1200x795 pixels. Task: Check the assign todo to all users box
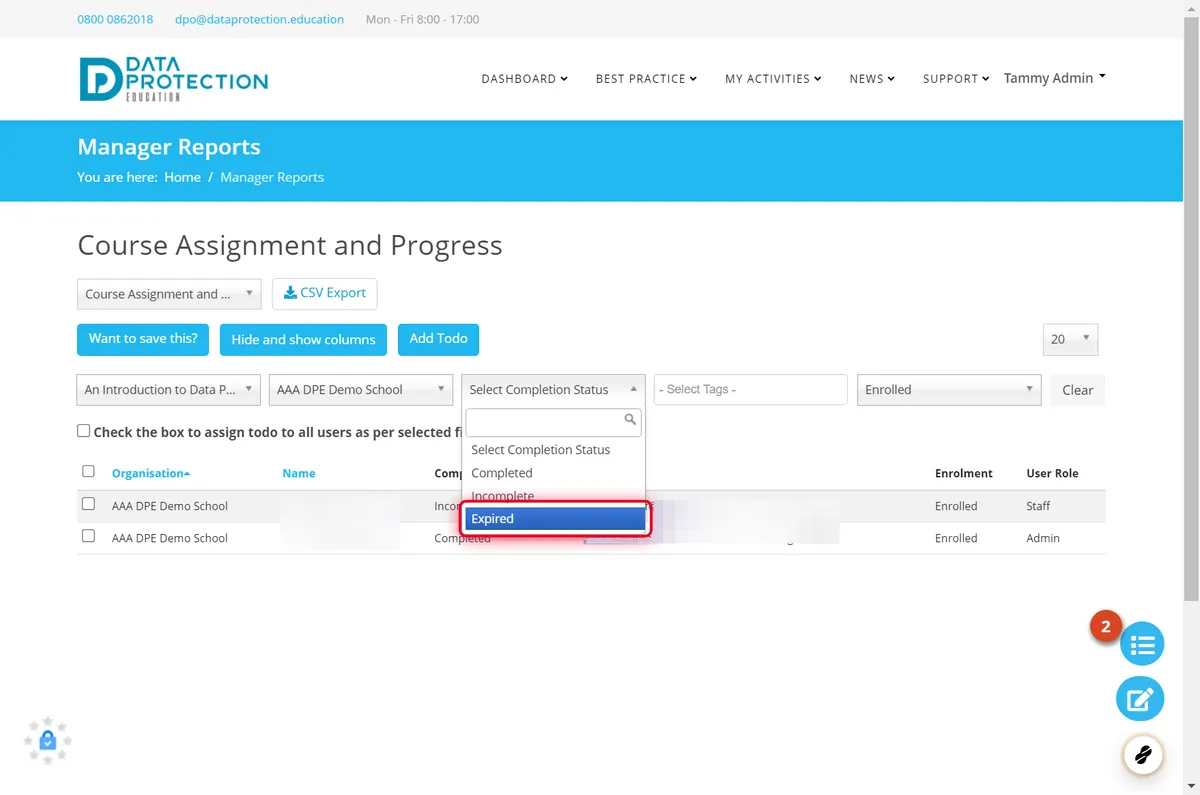pyautogui.click(x=83, y=431)
